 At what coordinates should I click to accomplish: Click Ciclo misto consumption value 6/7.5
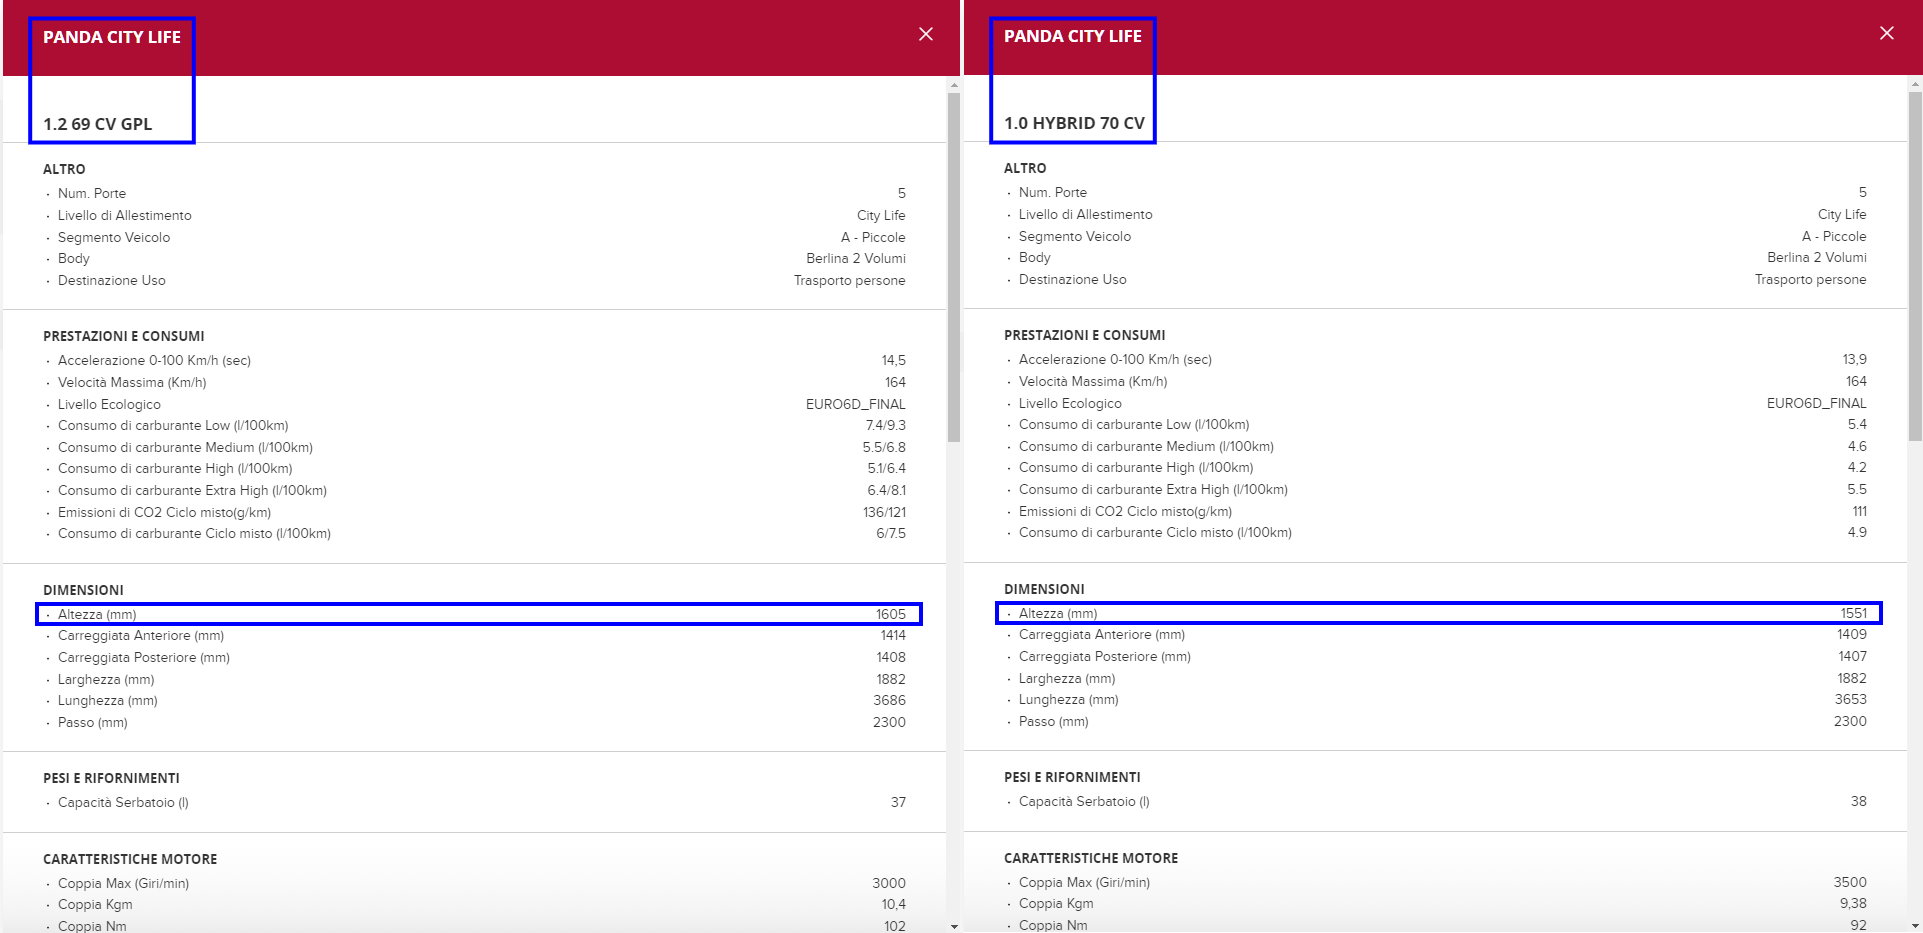(x=891, y=533)
